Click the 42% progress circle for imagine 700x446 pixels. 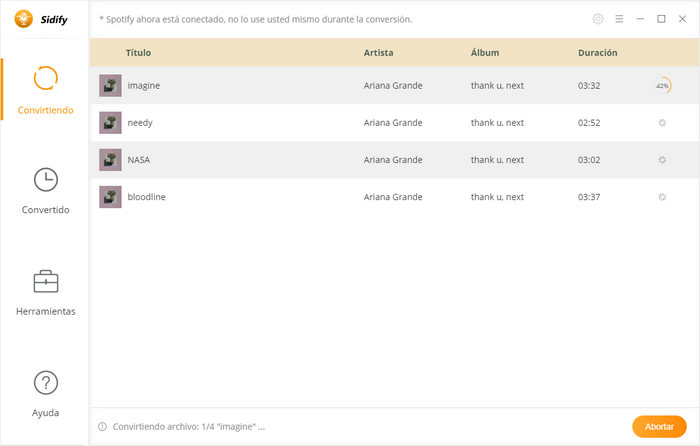(662, 85)
